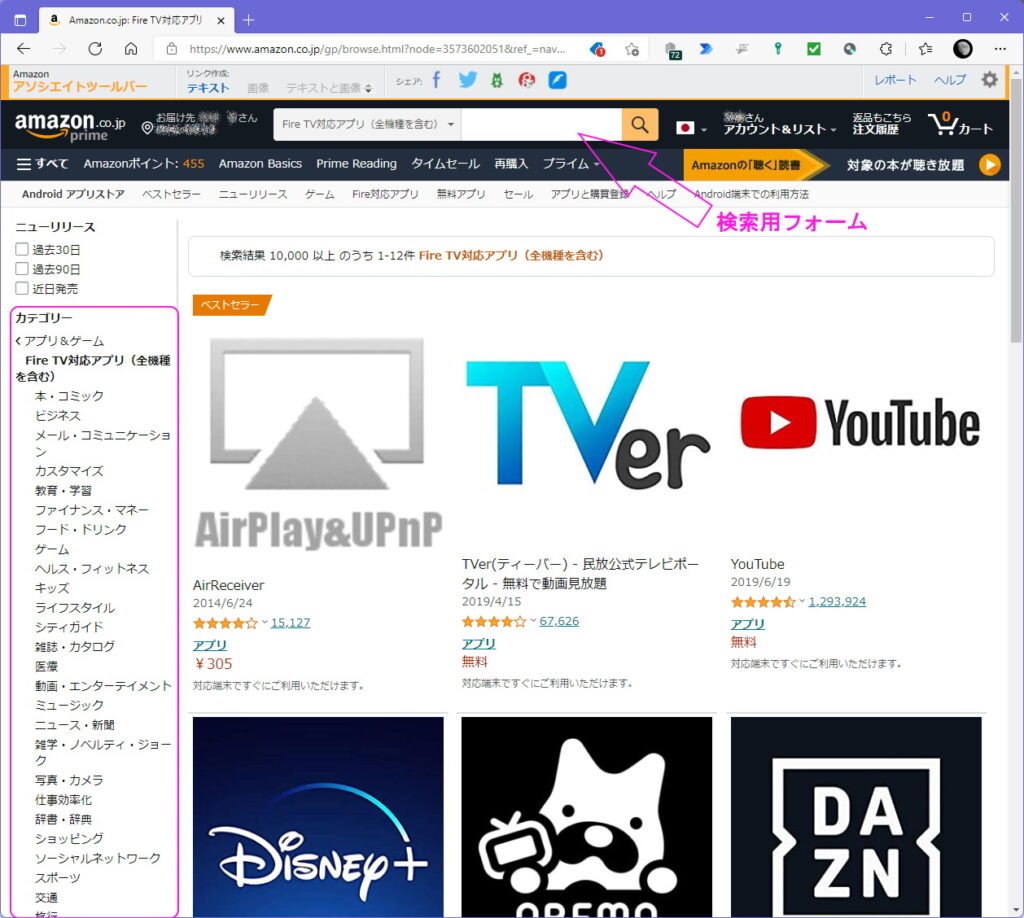
Task: Share via red round icon in toolbar
Action: tap(526, 80)
